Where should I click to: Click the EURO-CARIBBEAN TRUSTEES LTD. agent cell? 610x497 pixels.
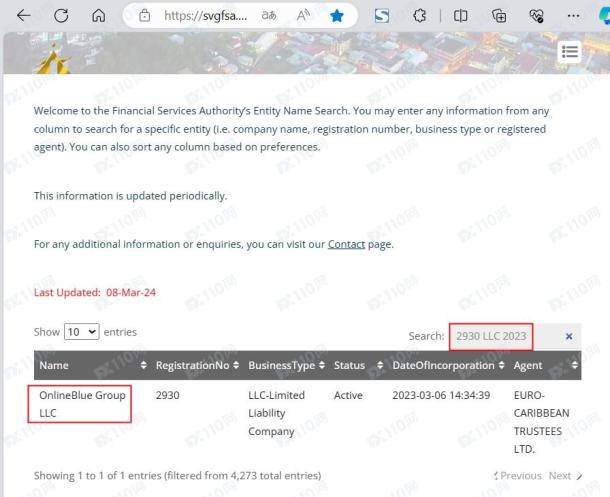541,422
